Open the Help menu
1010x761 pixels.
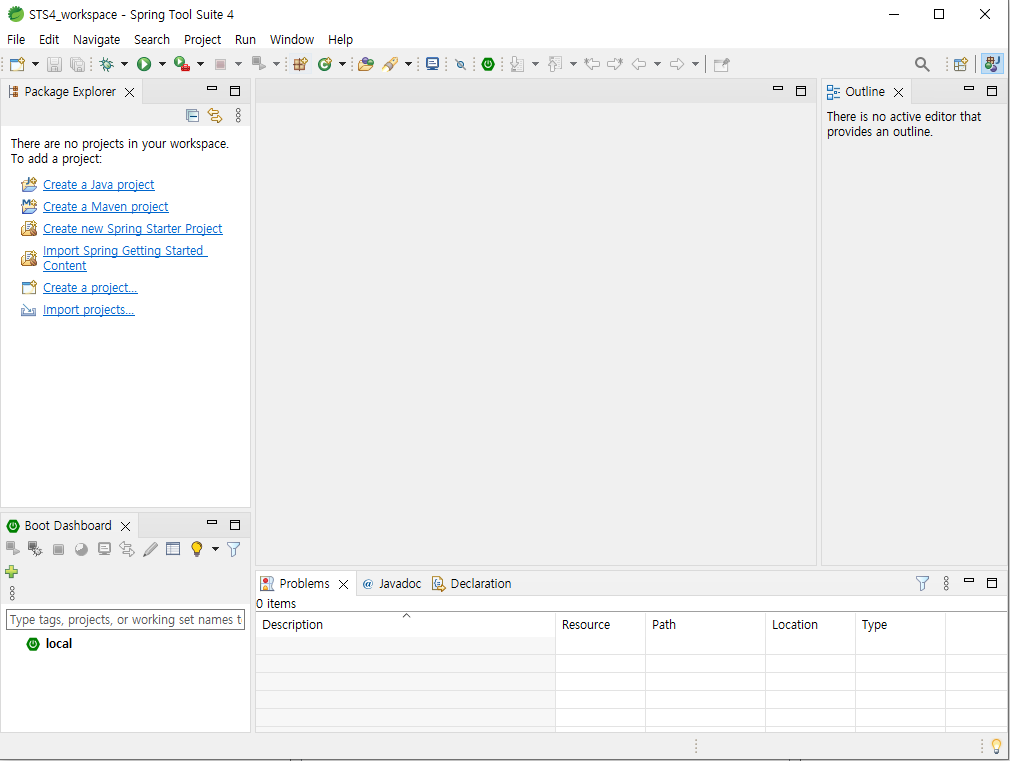(x=340, y=39)
